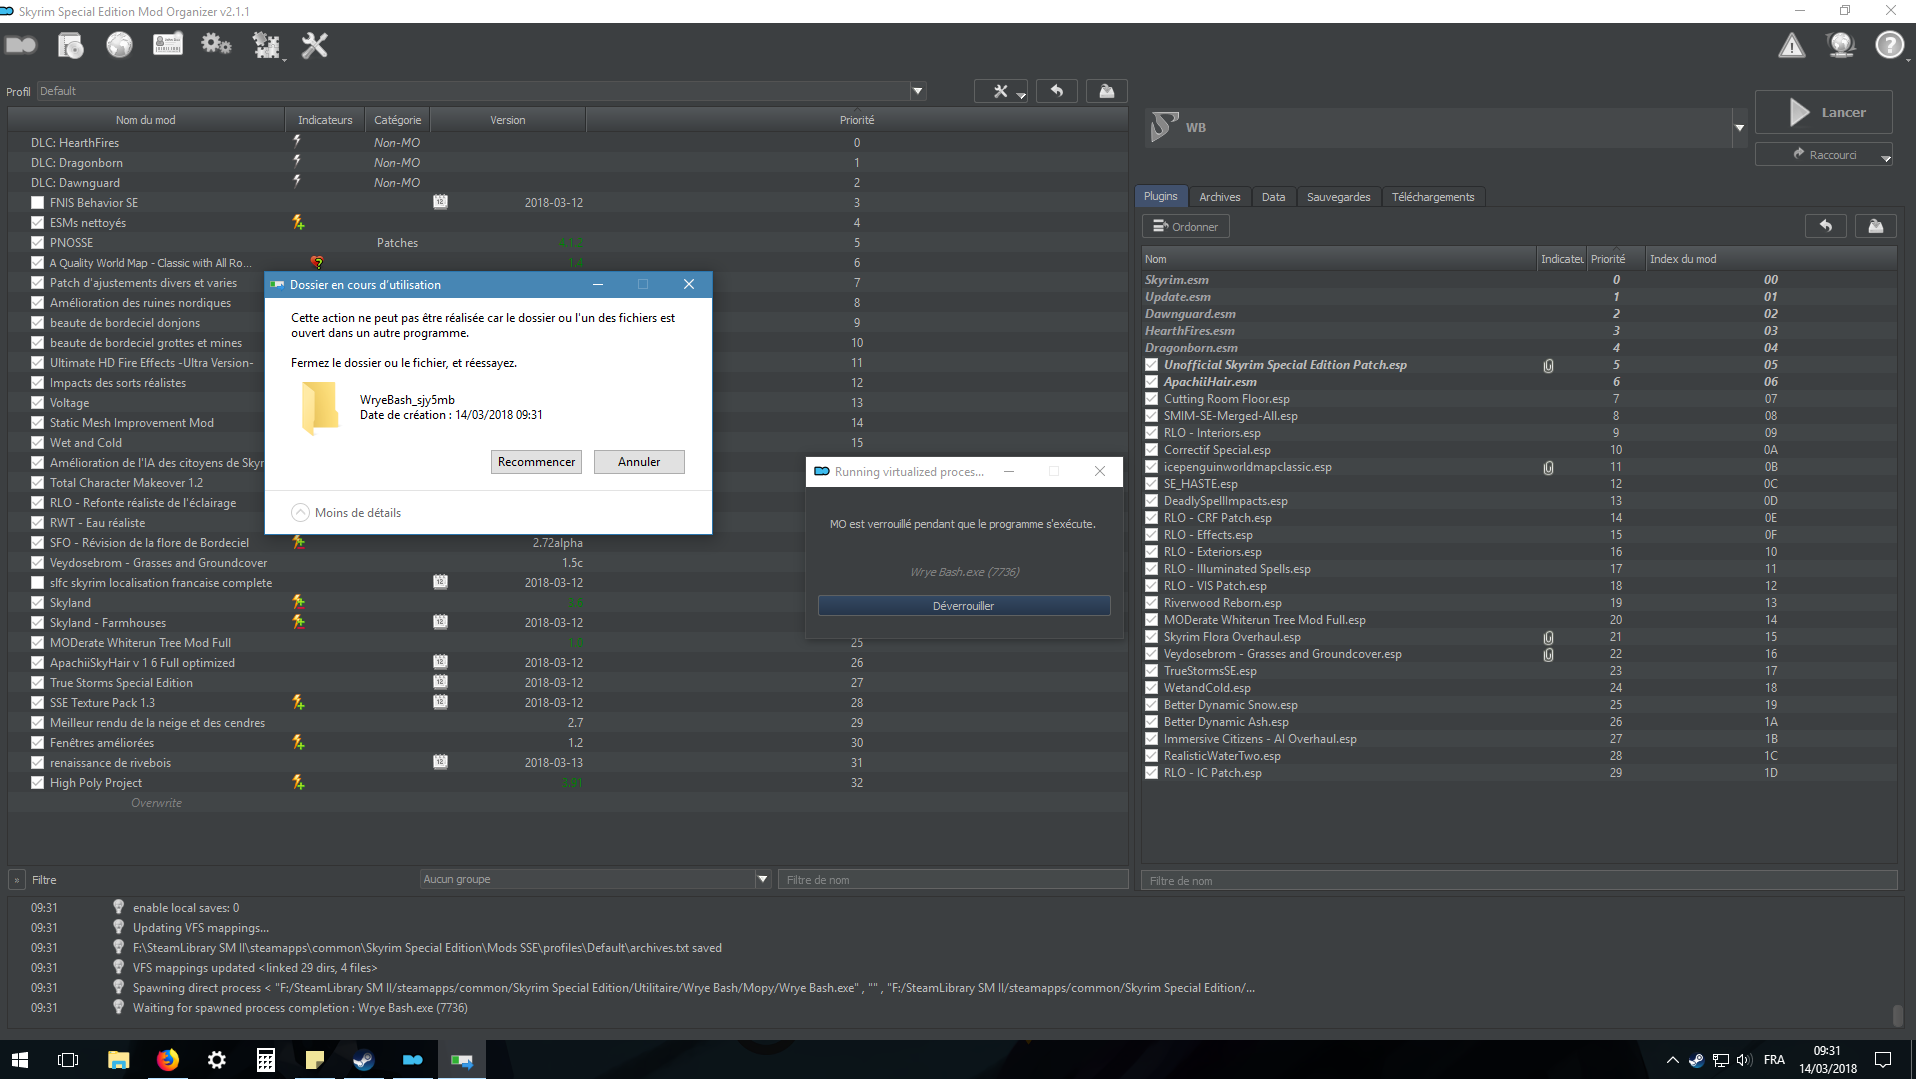The image size is (1916, 1079).
Task: Click Annuler in the folder dialog
Action: (639, 462)
